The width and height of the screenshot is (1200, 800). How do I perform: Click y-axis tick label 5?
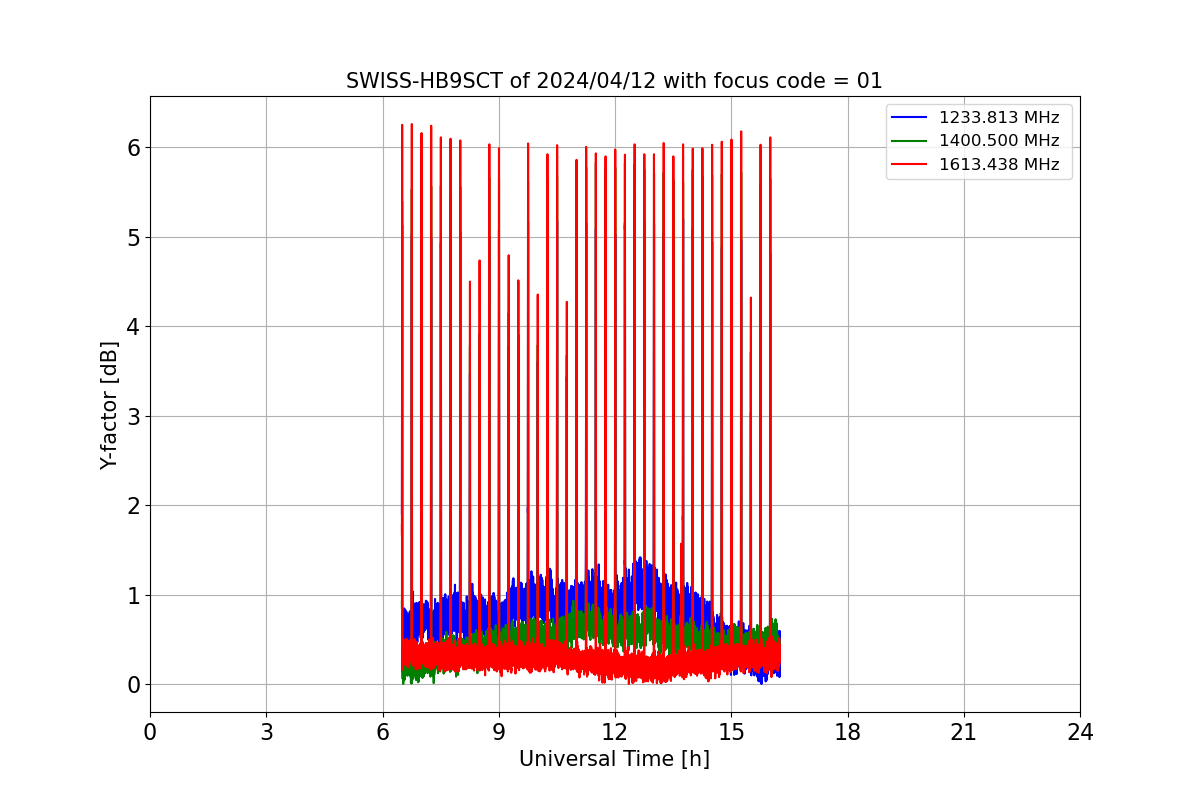[134, 238]
